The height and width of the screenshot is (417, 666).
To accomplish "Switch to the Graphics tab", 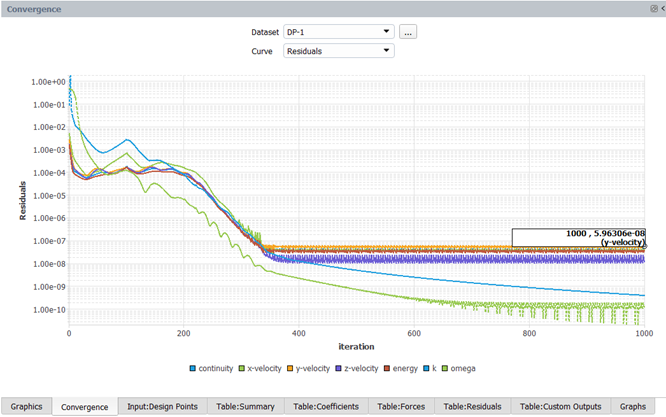I will click(26, 406).
